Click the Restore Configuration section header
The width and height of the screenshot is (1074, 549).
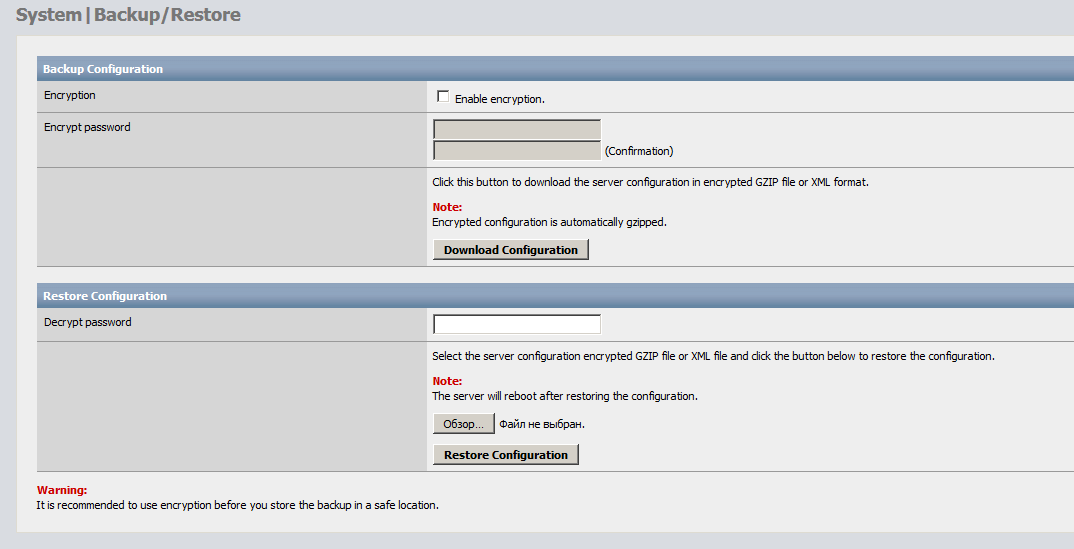[105, 296]
